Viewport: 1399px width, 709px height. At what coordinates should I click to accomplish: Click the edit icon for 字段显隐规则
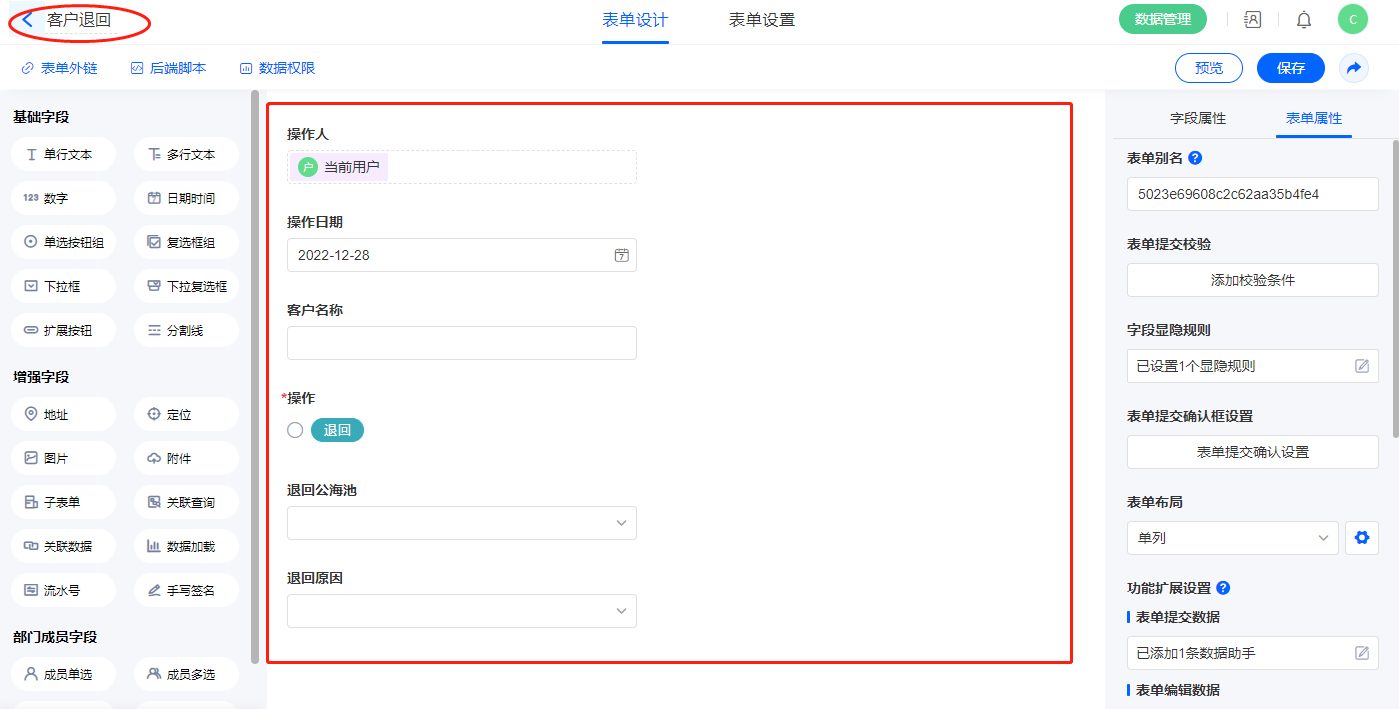pyautogui.click(x=1361, y=366)
